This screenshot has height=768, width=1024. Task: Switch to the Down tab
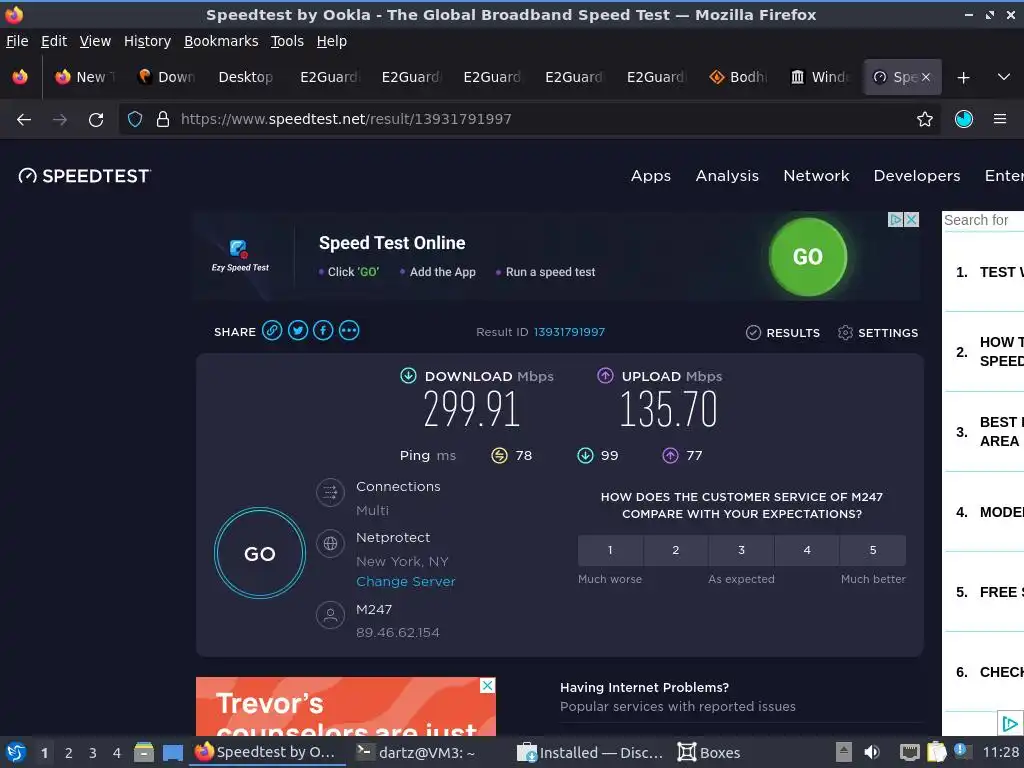coord(167,77)
